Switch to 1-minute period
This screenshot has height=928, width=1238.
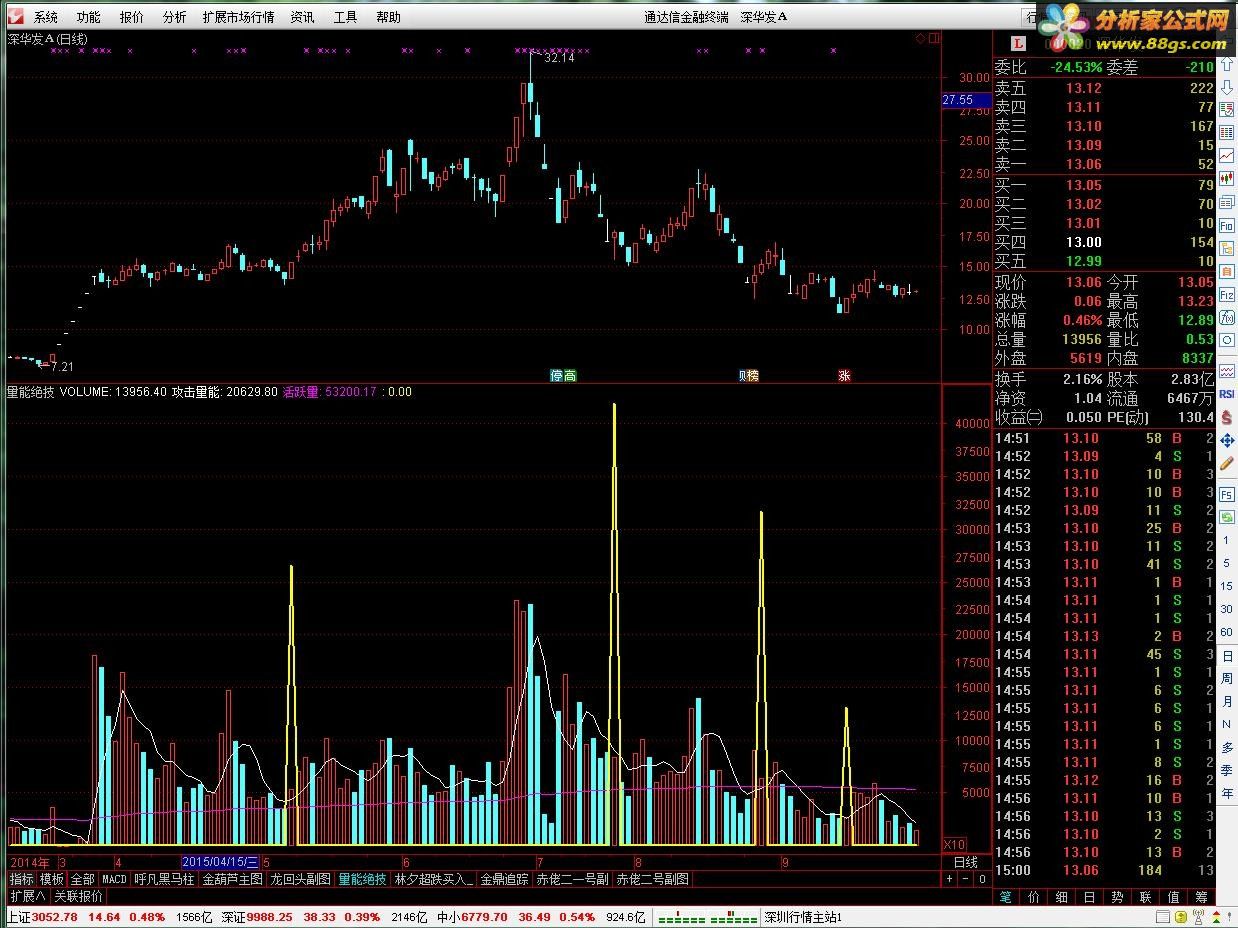pos(1226,540)
